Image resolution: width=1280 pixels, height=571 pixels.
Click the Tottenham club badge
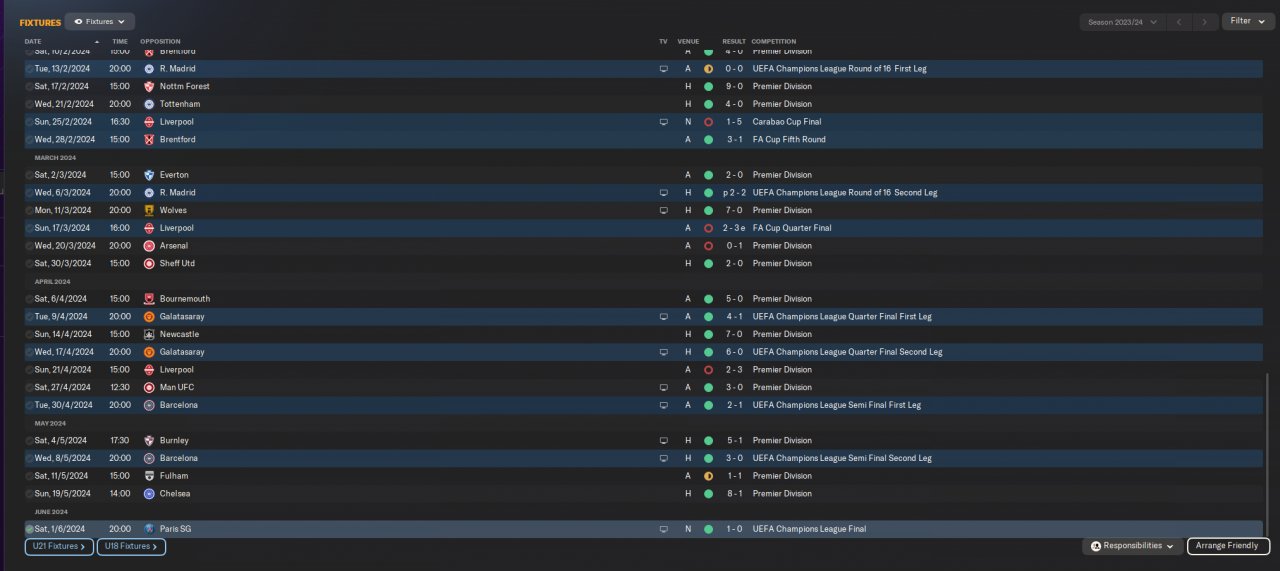point(149,104)
